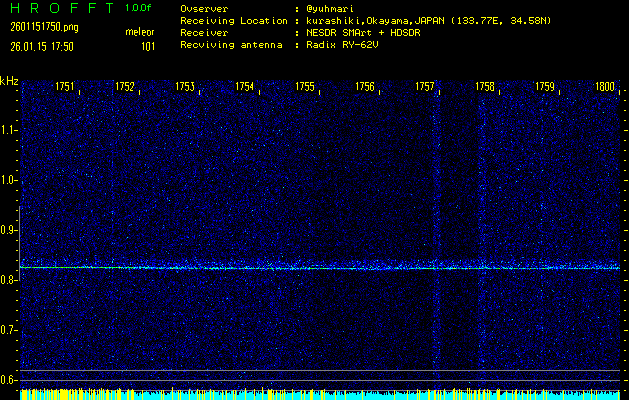This screenshot has width=629, height=400.
Task: Click the 1757 time marker label
Action: click(x=424, y=87)
